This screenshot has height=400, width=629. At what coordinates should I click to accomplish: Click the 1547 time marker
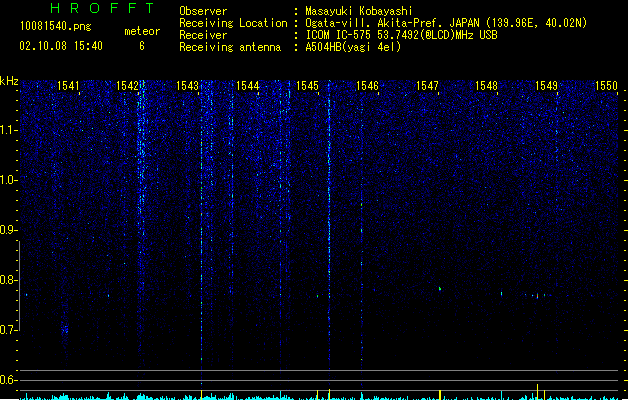point(427,86)
